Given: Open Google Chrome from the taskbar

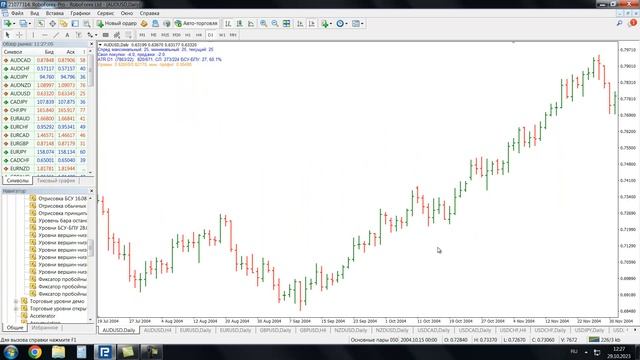Looking at the screenshot, I should [x=35, y=352].
